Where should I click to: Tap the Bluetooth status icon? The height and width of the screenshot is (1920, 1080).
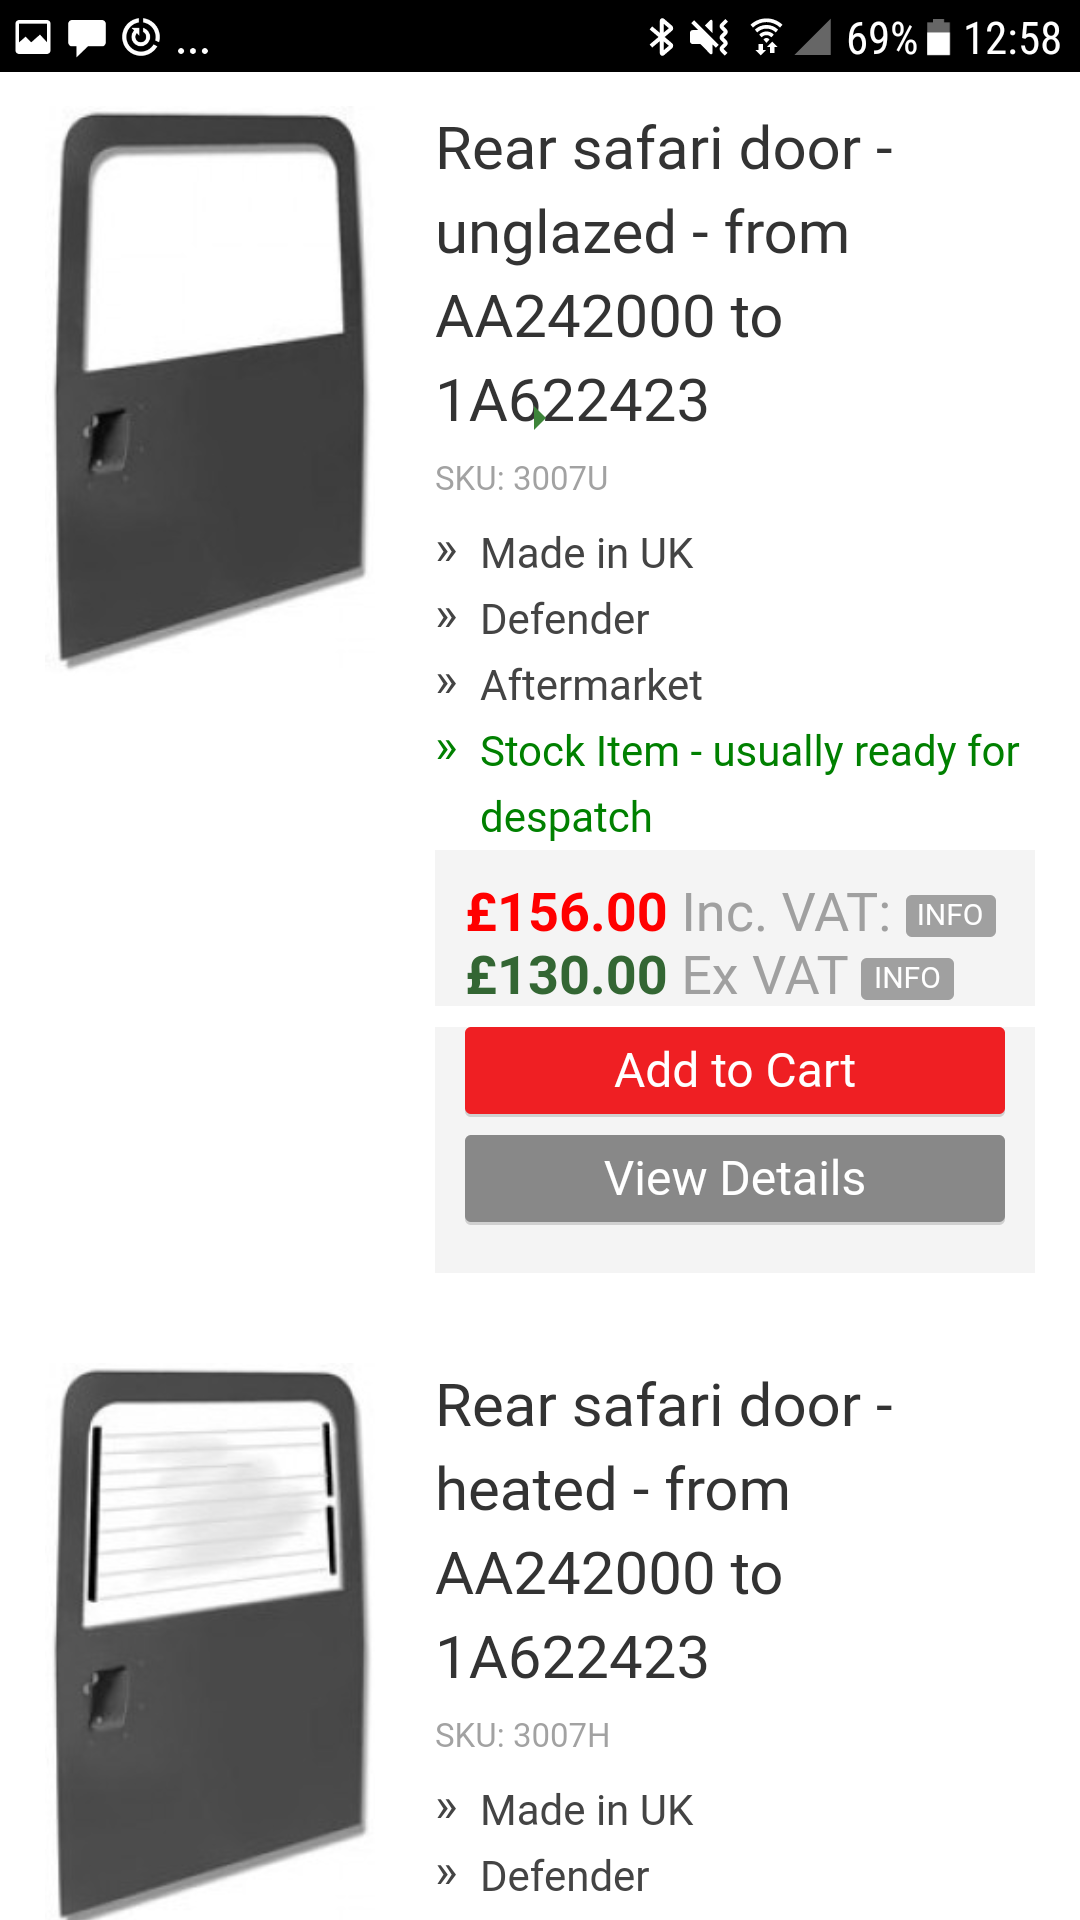coord(661,37)
